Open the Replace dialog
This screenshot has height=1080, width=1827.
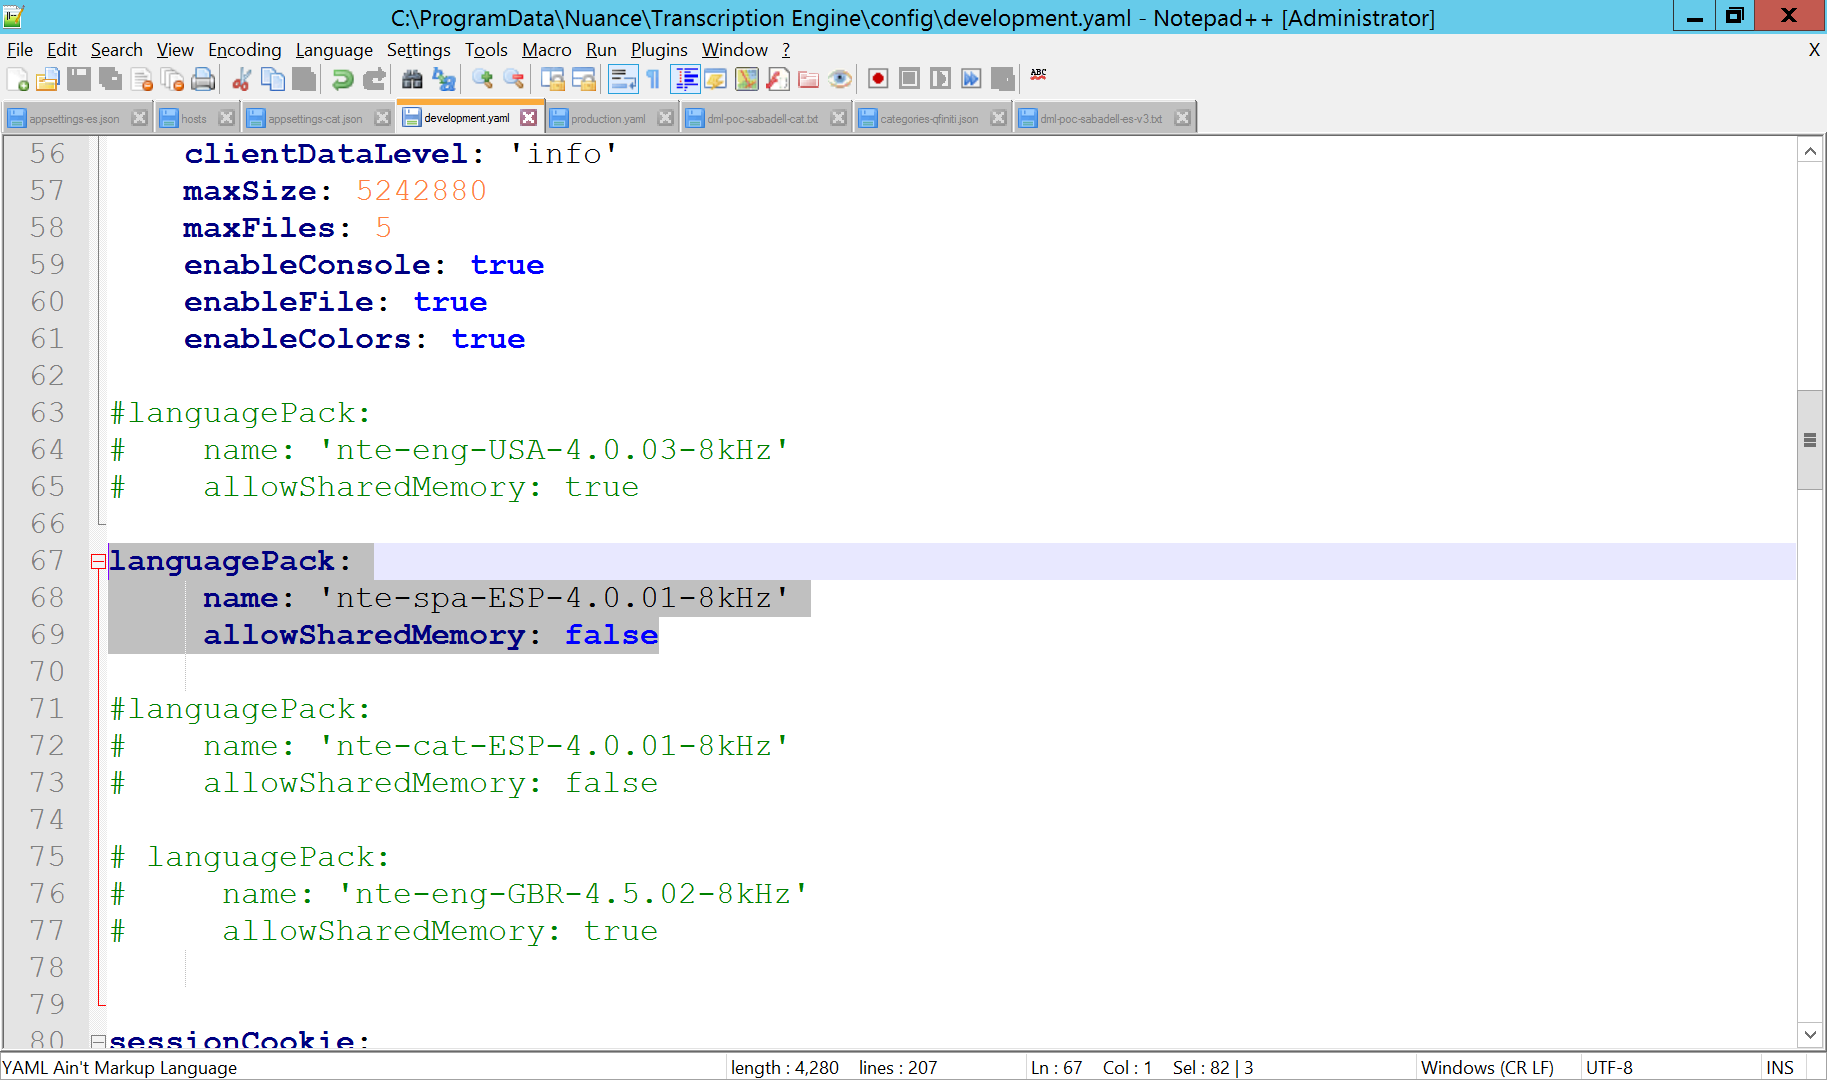coord(443,79)
